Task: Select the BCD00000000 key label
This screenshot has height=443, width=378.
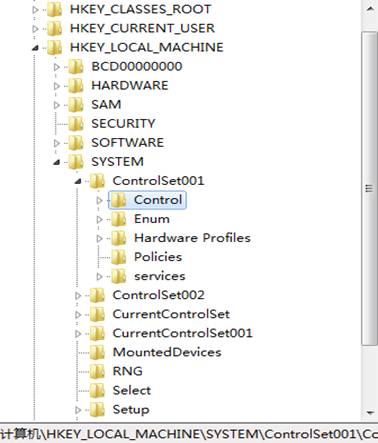Action: 137,66
